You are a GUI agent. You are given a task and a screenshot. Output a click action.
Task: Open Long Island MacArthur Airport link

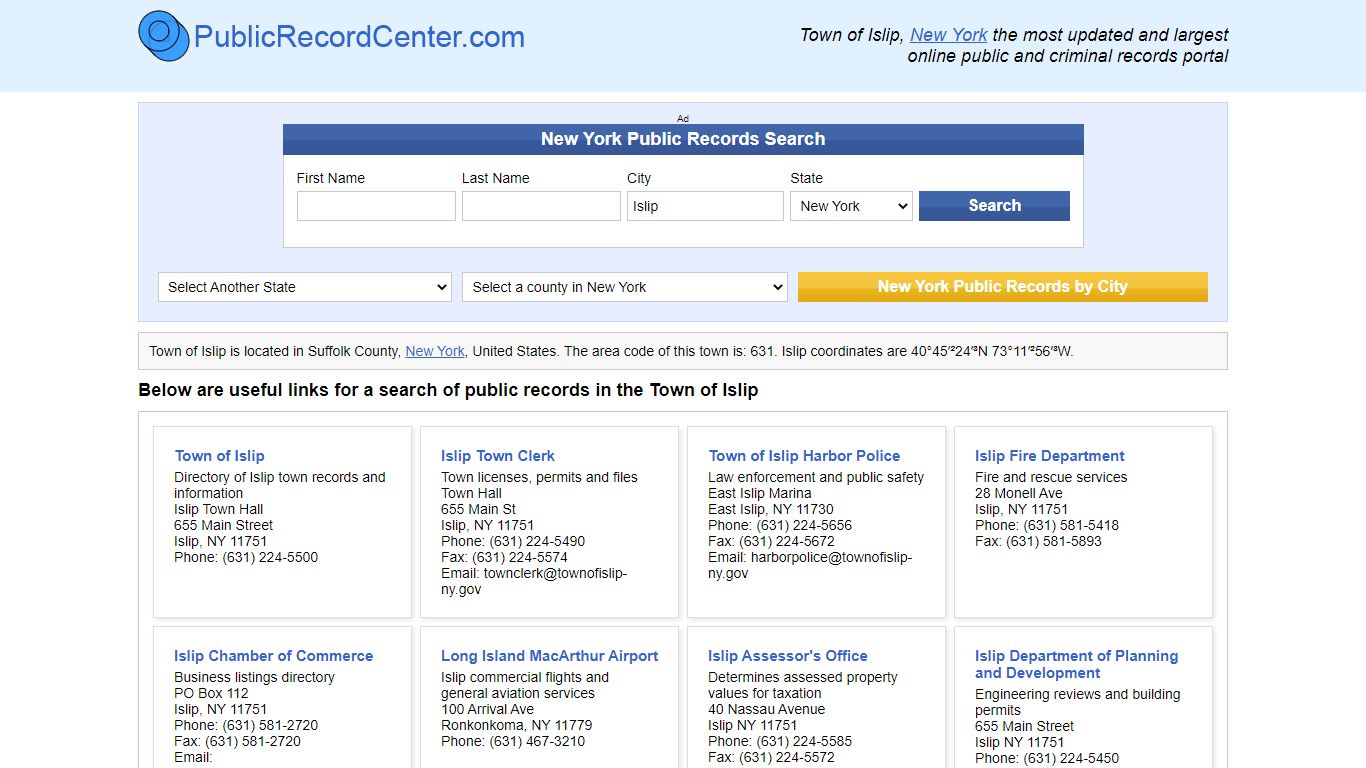550,656
